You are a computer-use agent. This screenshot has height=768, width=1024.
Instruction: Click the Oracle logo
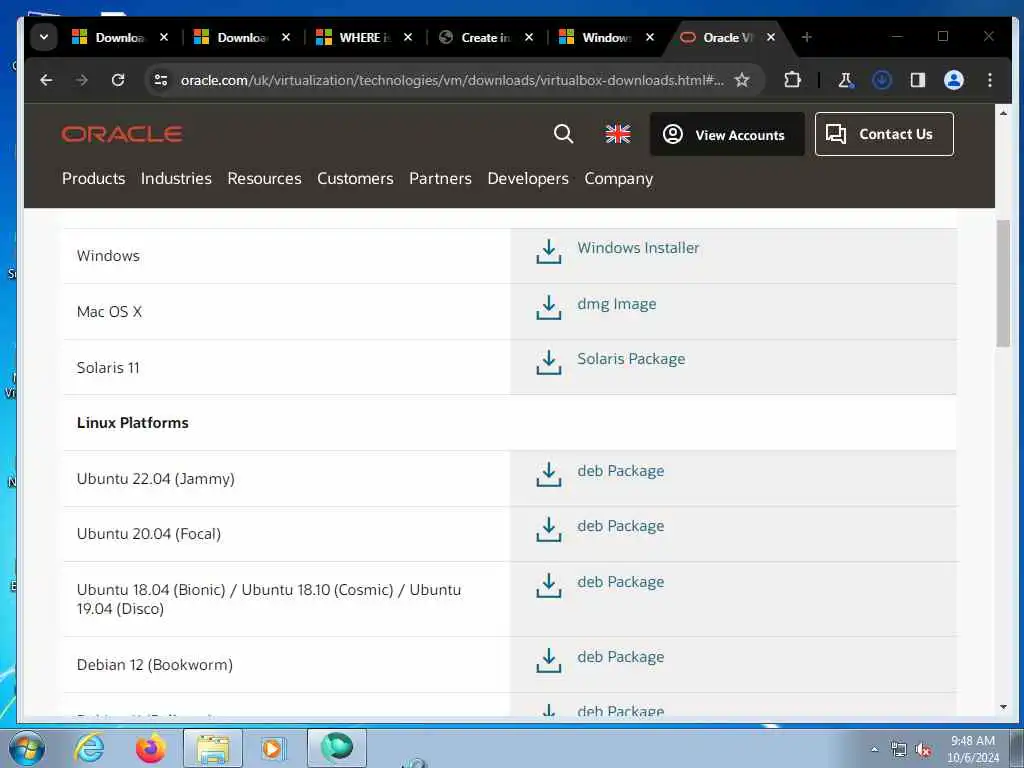121,134
